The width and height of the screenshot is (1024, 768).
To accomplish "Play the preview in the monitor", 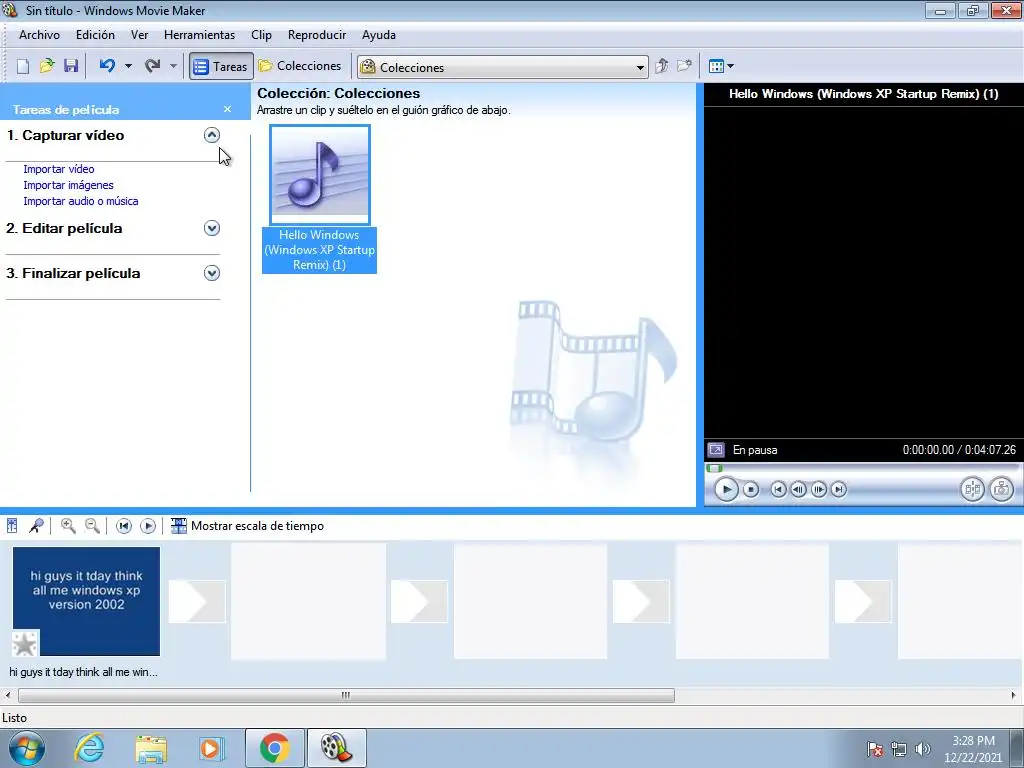I will coord(726,490).
